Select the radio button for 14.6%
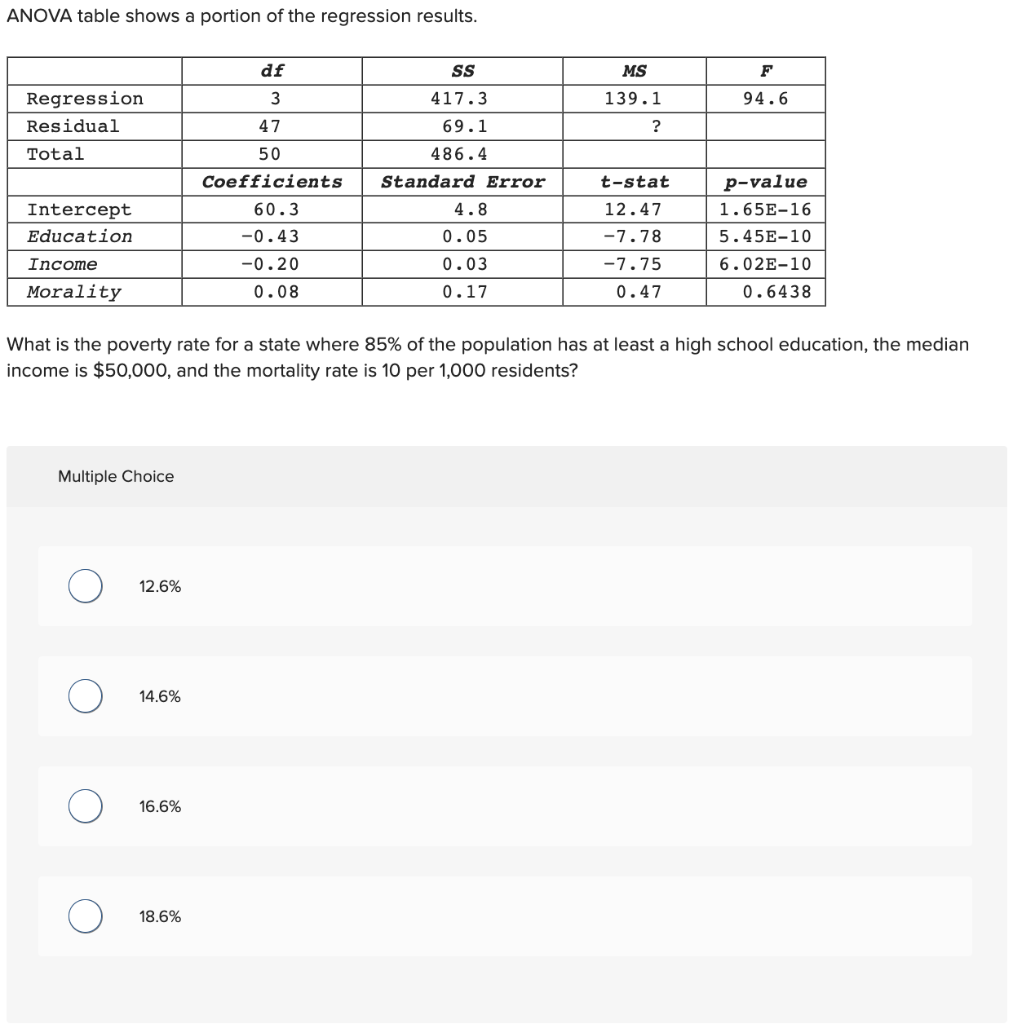 tap(84, 696)
